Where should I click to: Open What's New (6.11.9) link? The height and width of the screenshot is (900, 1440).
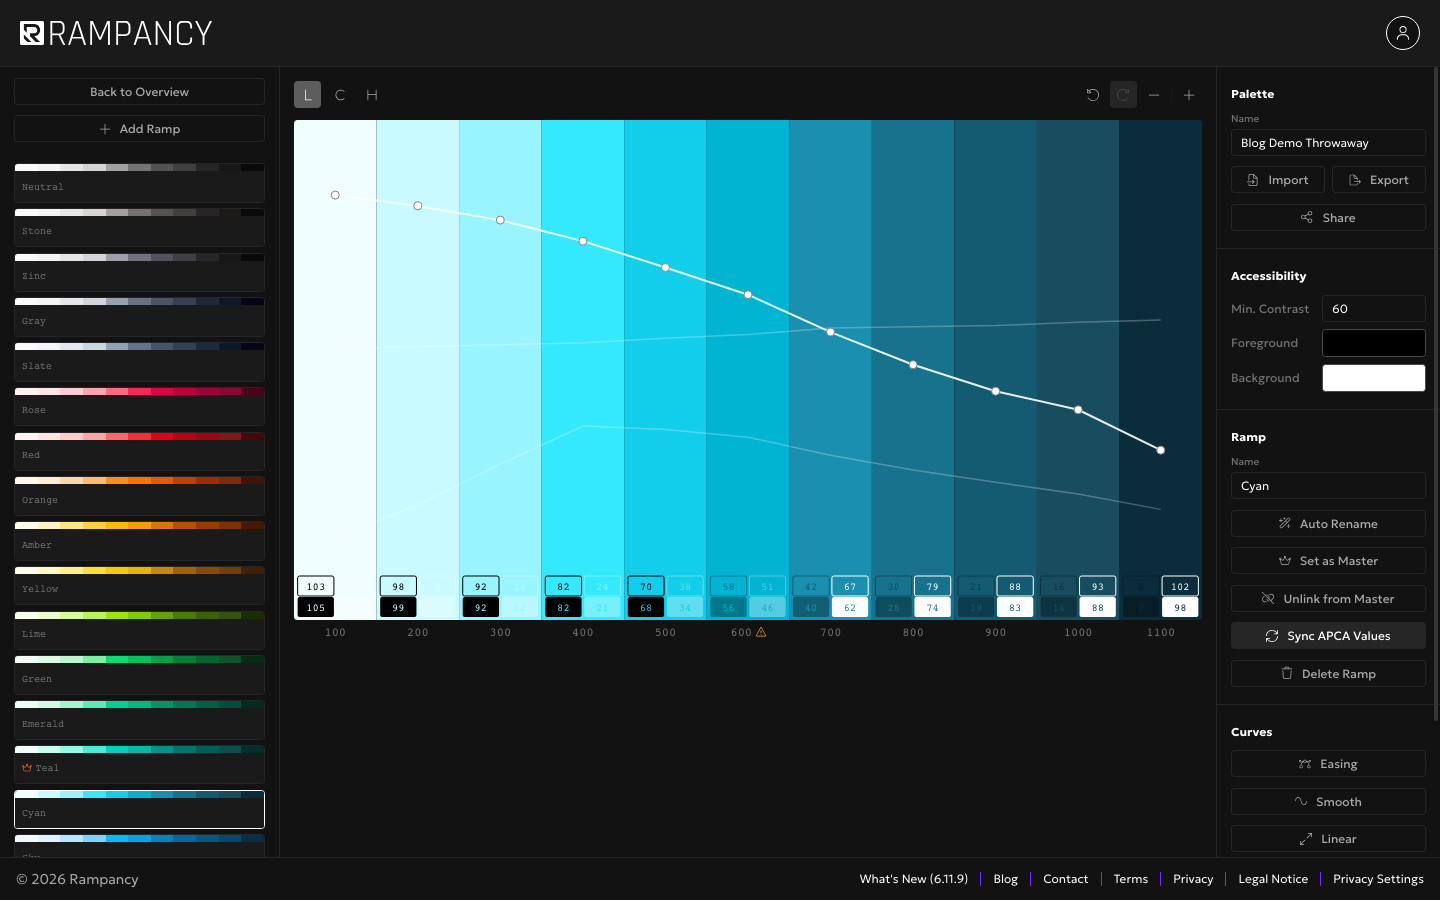(x=914, y=879)
